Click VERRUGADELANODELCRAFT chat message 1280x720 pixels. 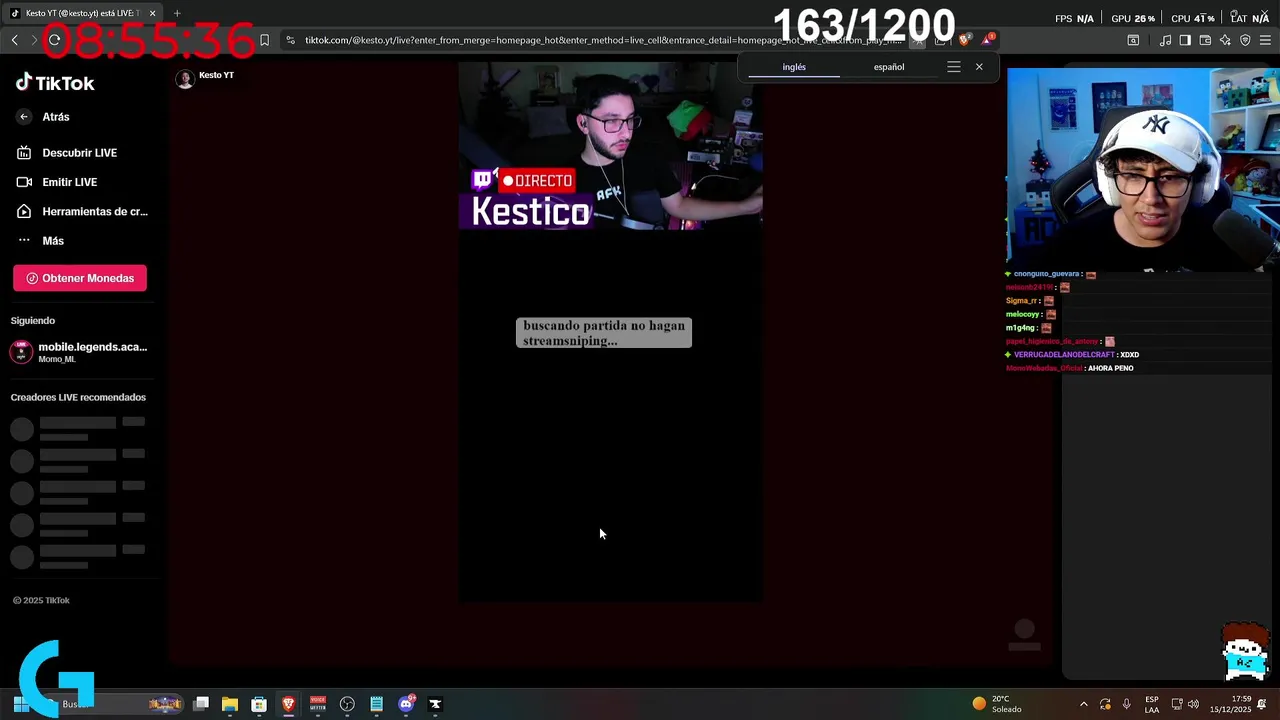click(x=1072, y=355)
